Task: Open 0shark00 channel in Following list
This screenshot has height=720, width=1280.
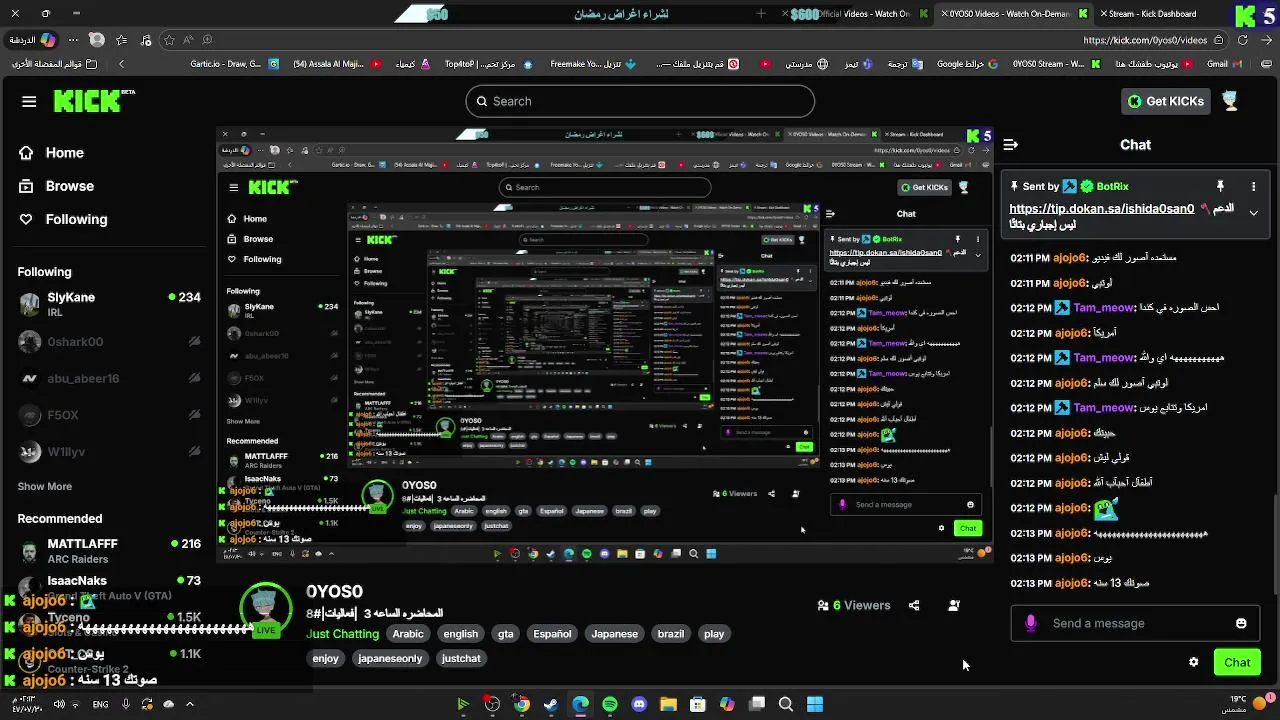Action: click(x=108, y=342)
